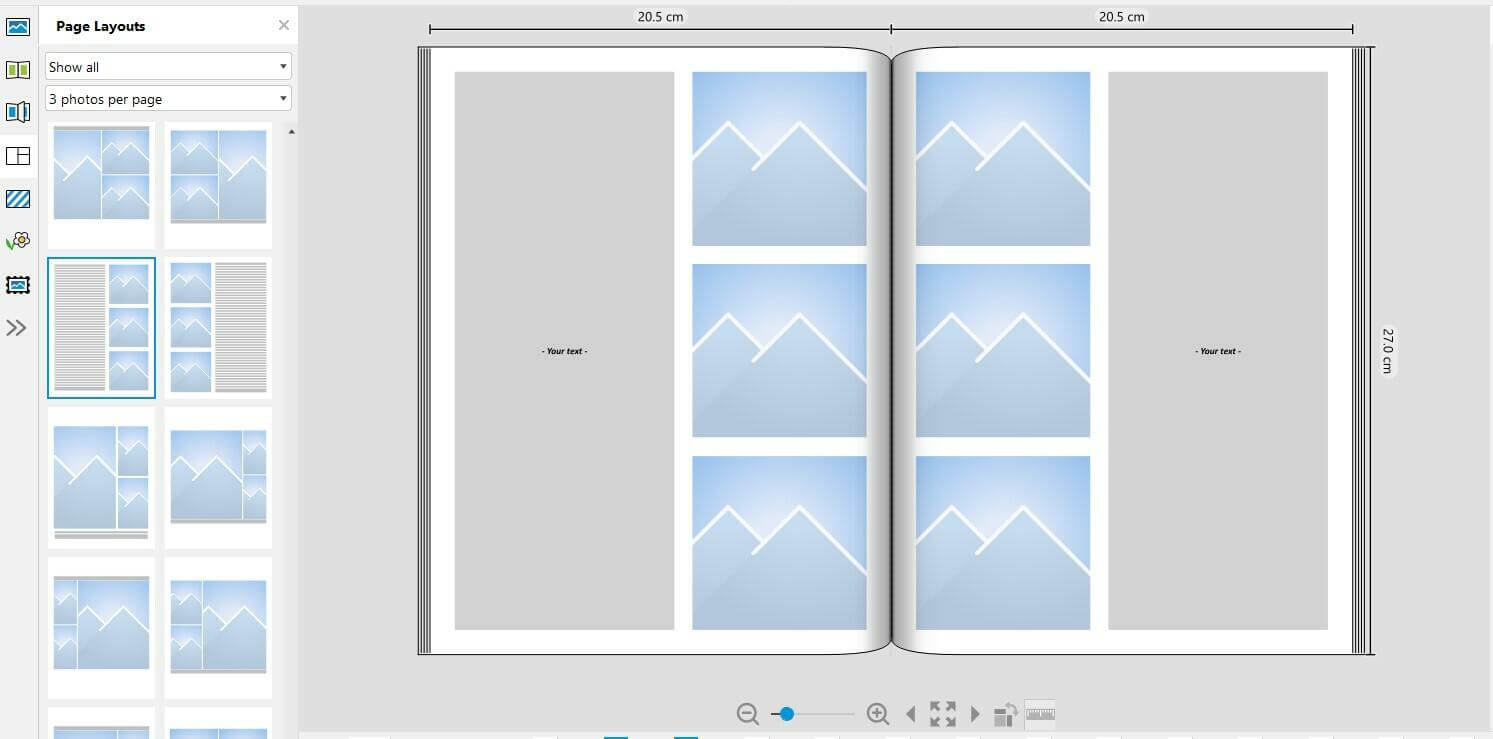
Task: Select middle photo placeholder on right page
Action: point(1003,351)
